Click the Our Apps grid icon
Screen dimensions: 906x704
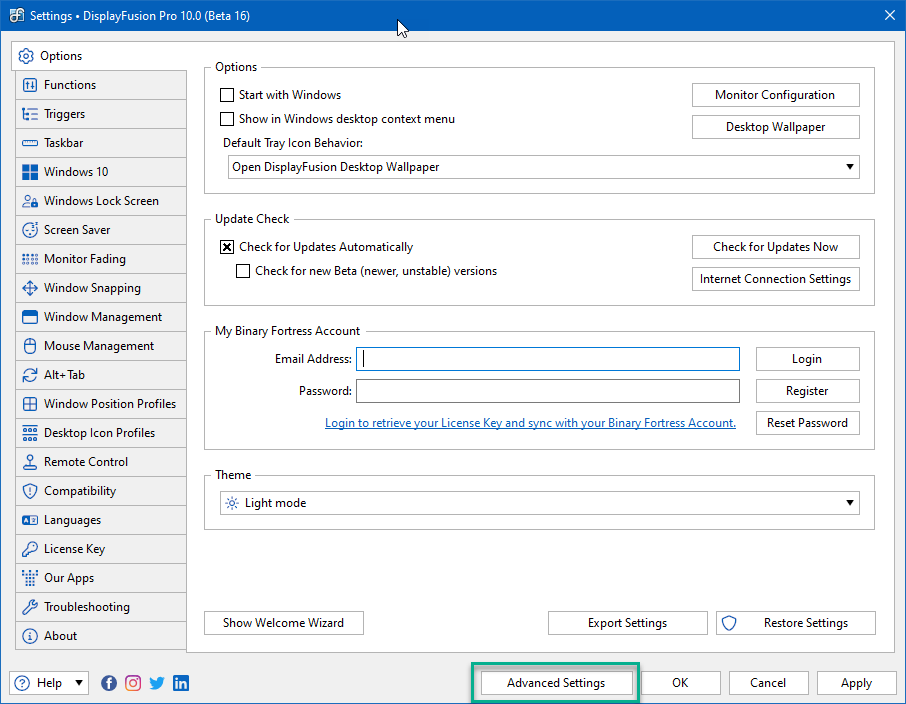[x=29, y=577]
